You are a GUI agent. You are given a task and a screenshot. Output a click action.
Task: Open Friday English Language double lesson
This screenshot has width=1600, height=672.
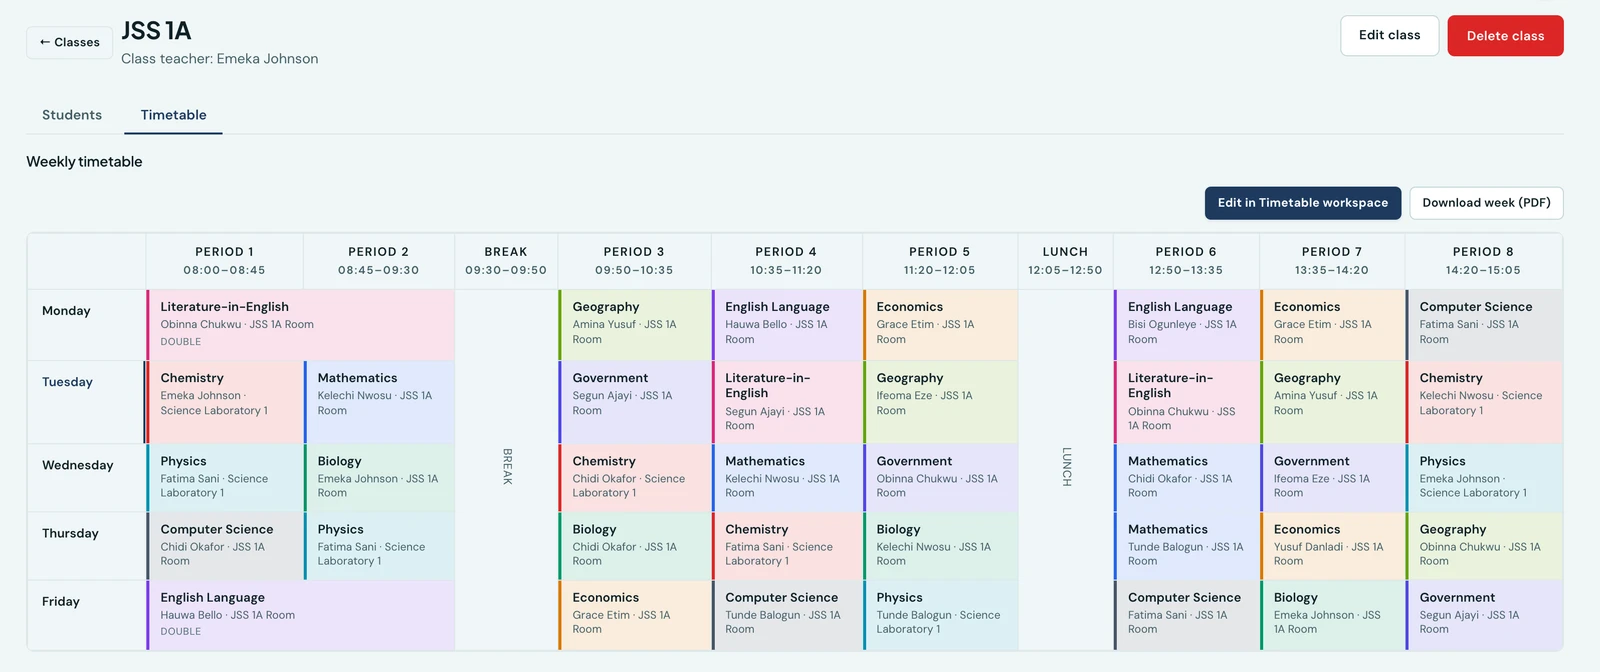[x=300, y=615]
